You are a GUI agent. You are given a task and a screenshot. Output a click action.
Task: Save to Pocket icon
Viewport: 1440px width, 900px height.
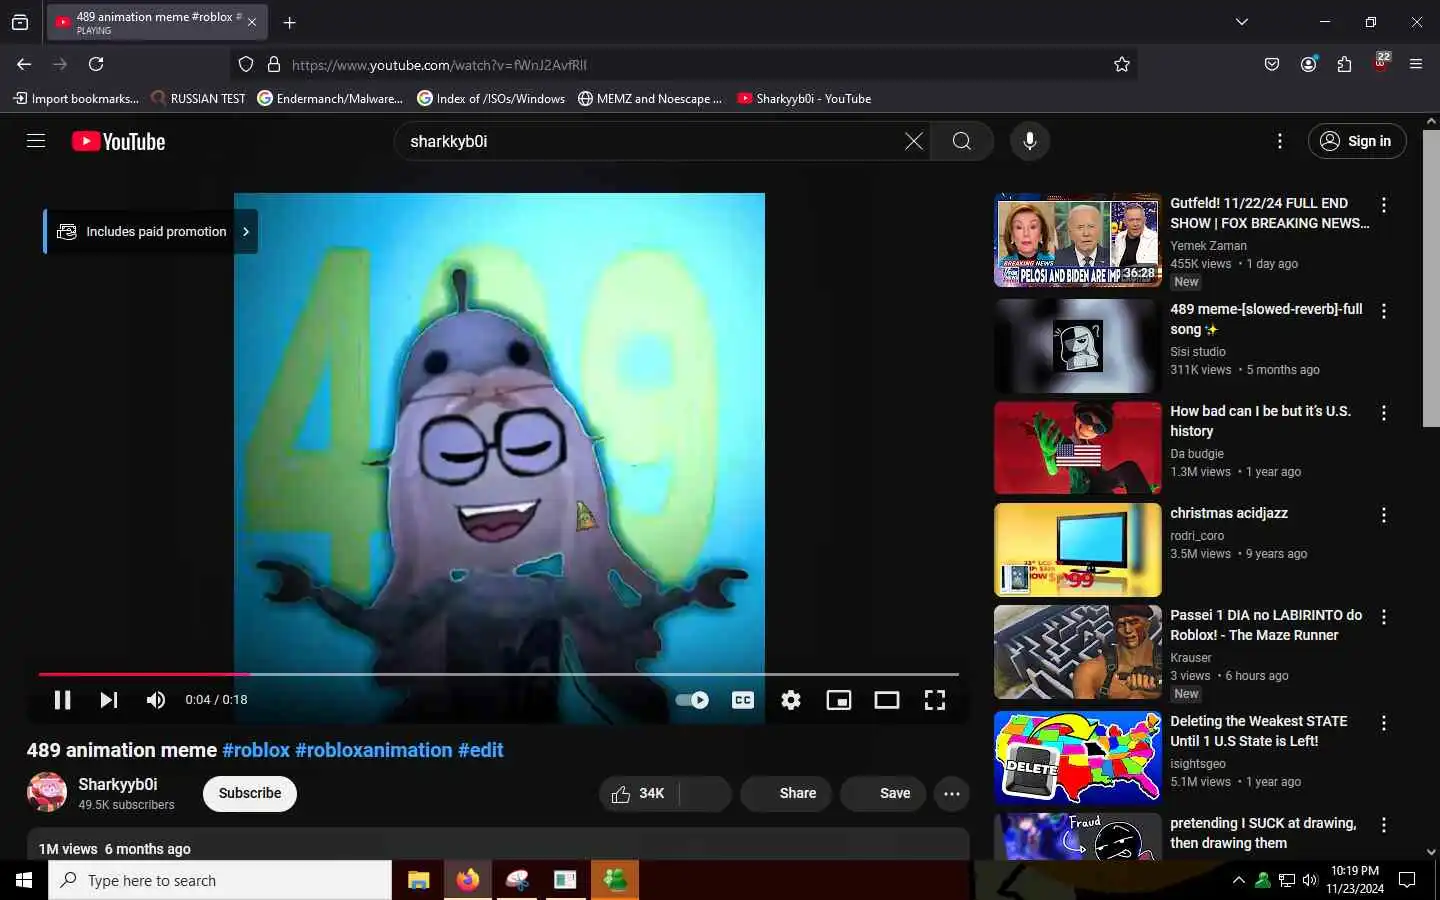[1272, 64]
